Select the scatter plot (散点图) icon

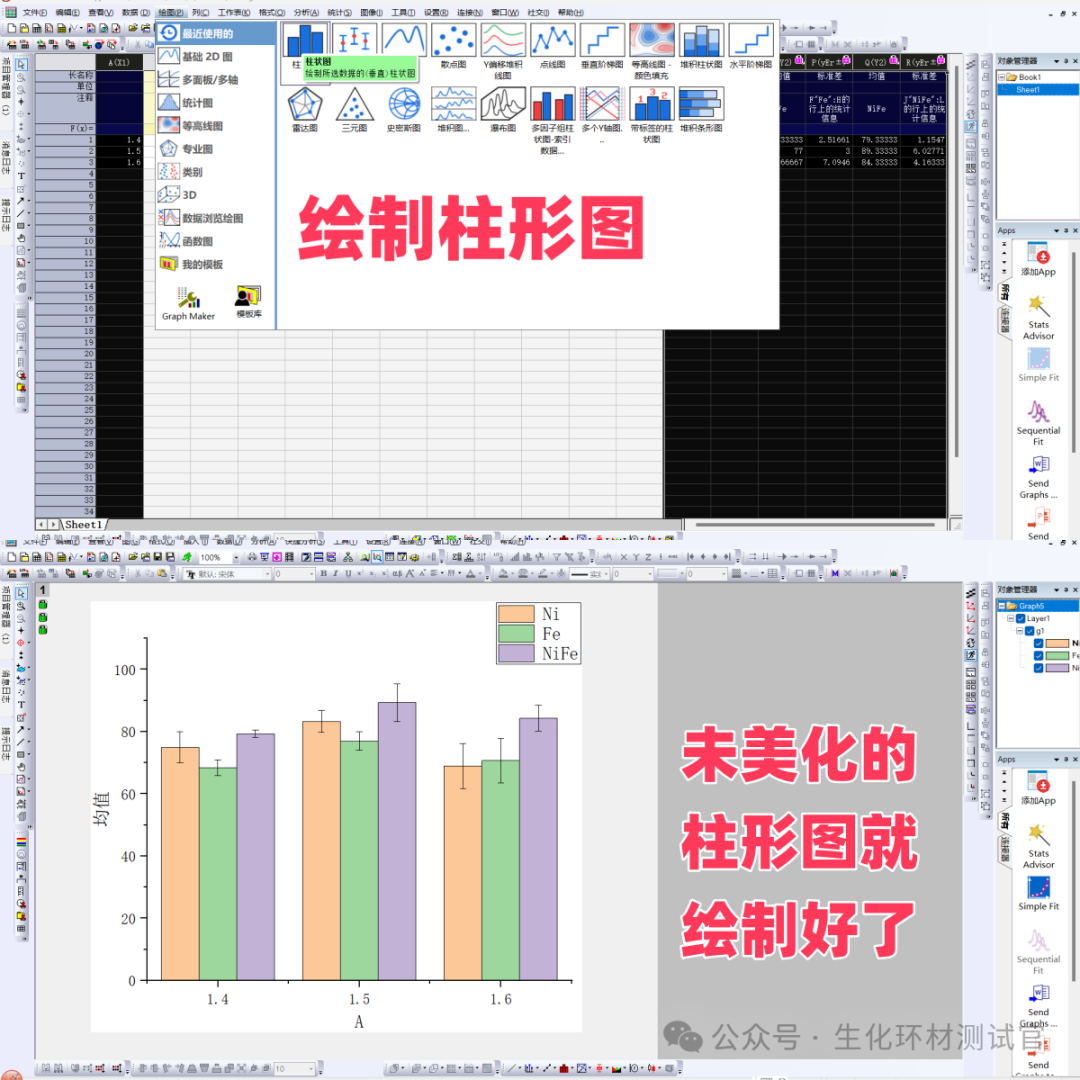453,41
